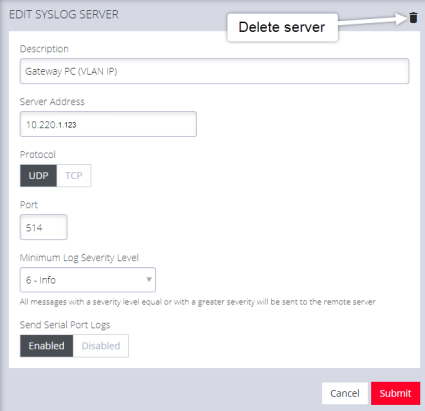Viewport: 425px width, 411px height.
Task: Click the Protocol label text
Action: pyautogui.click(x=38, y=155)
